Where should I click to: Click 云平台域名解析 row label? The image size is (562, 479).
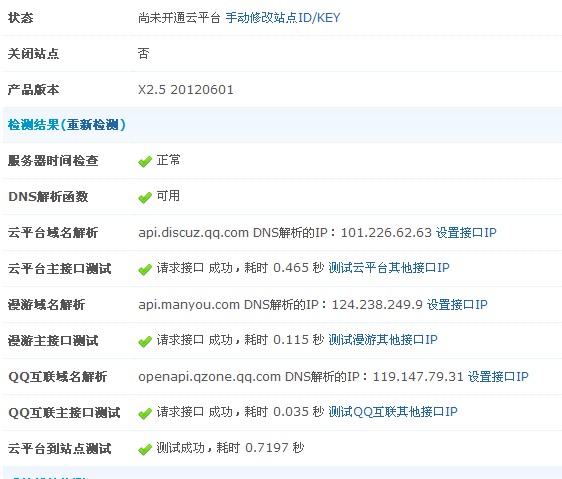(53, 233)
